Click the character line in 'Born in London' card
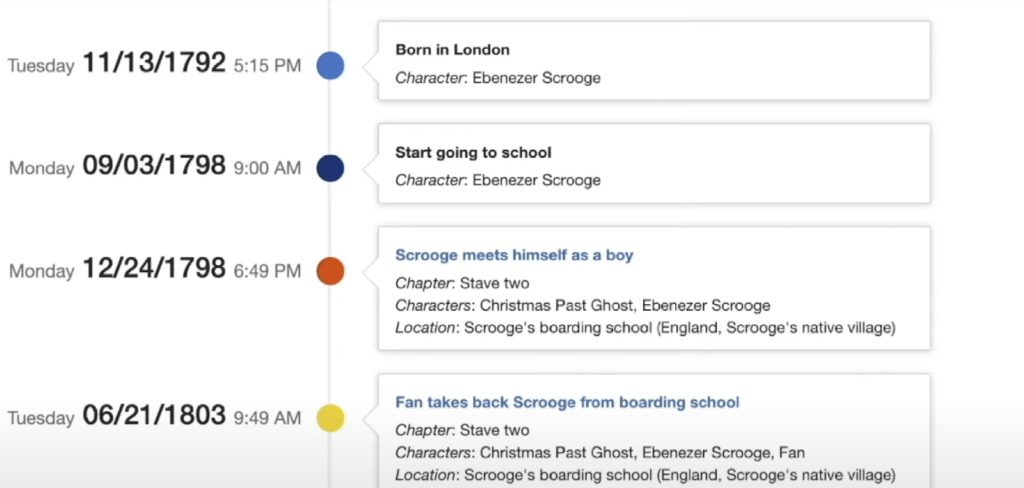The width and height of the screenshot is (1024, 488). click(x=498, y=77)
